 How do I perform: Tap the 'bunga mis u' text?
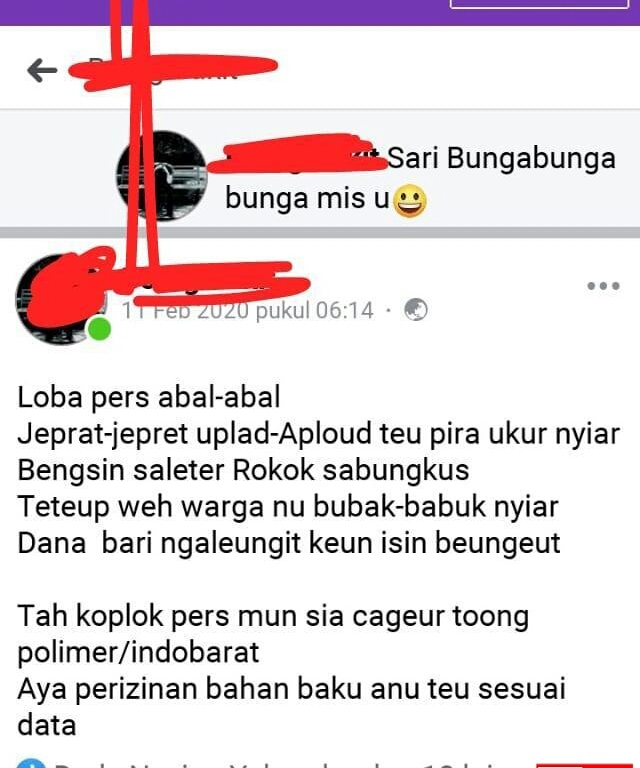[x=307, y=199]
